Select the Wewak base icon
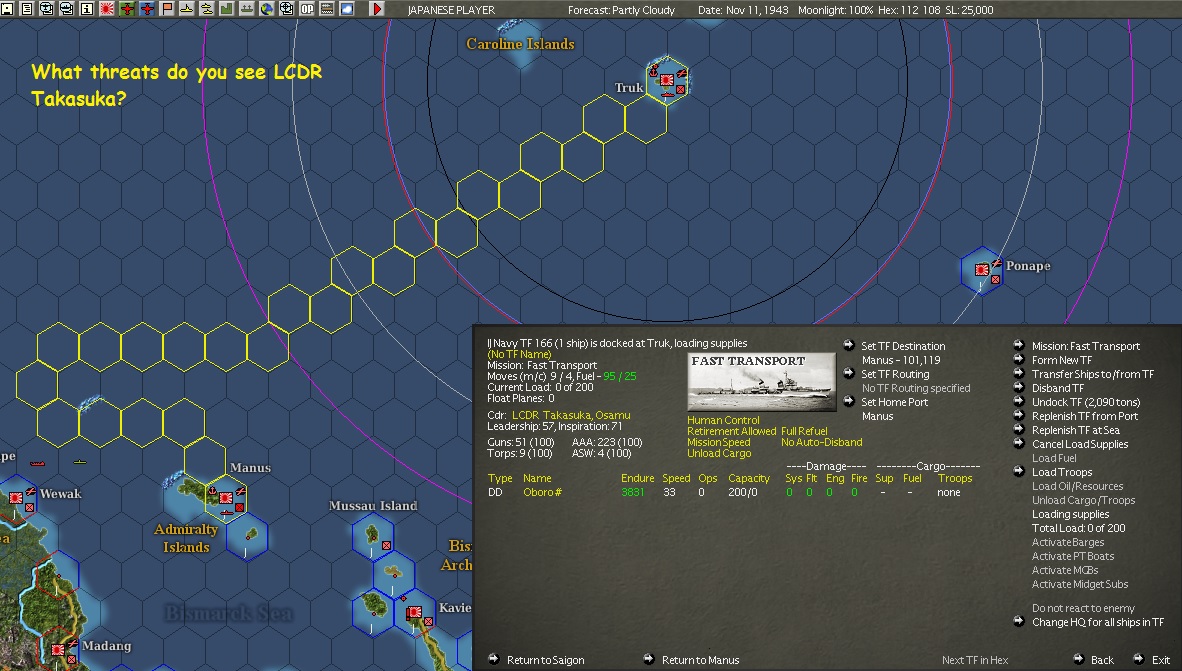The width and height of the screenshot is (1182, 671). point(17,498)
